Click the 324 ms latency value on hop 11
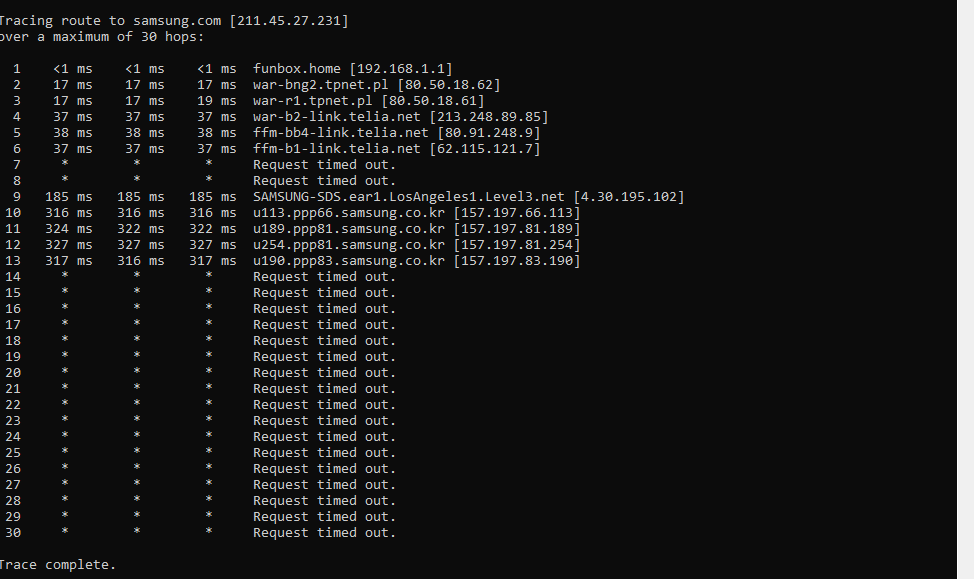The image size is (974, 579). (68, 228)
